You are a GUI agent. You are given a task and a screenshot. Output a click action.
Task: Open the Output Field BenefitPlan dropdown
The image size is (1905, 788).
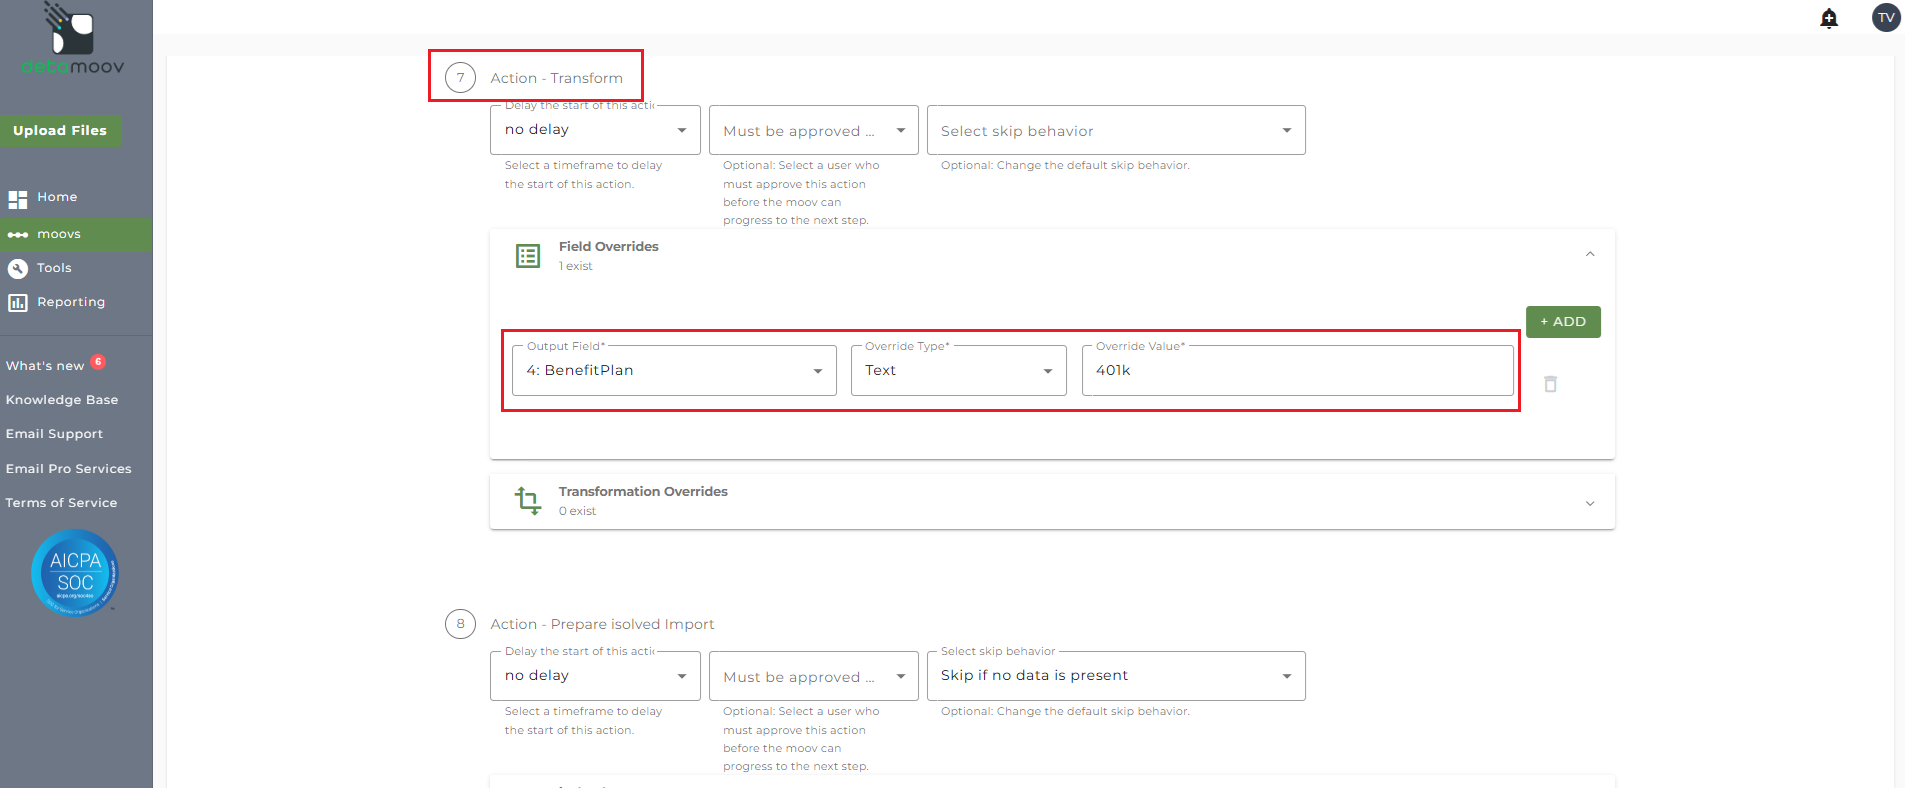click(674, 371)
